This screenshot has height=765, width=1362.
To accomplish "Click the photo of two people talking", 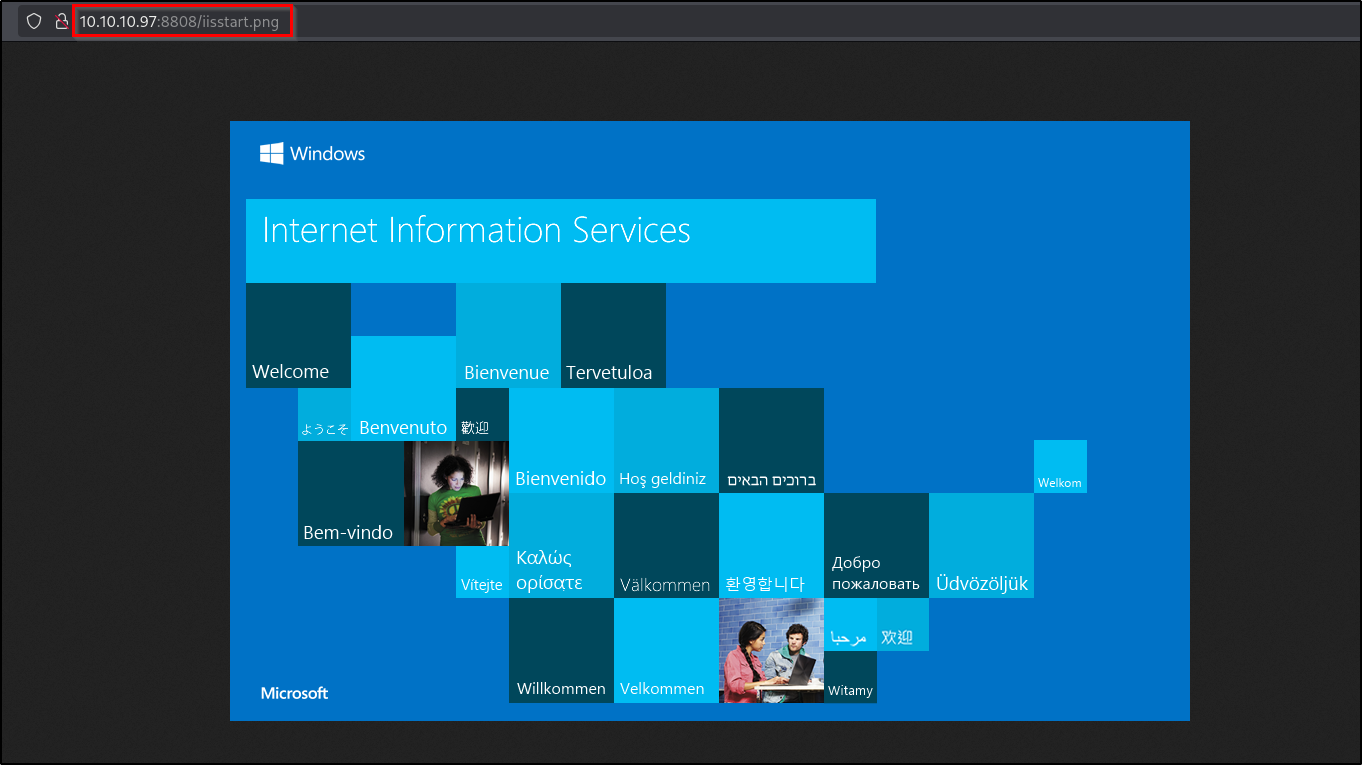I will pos(771,650).
